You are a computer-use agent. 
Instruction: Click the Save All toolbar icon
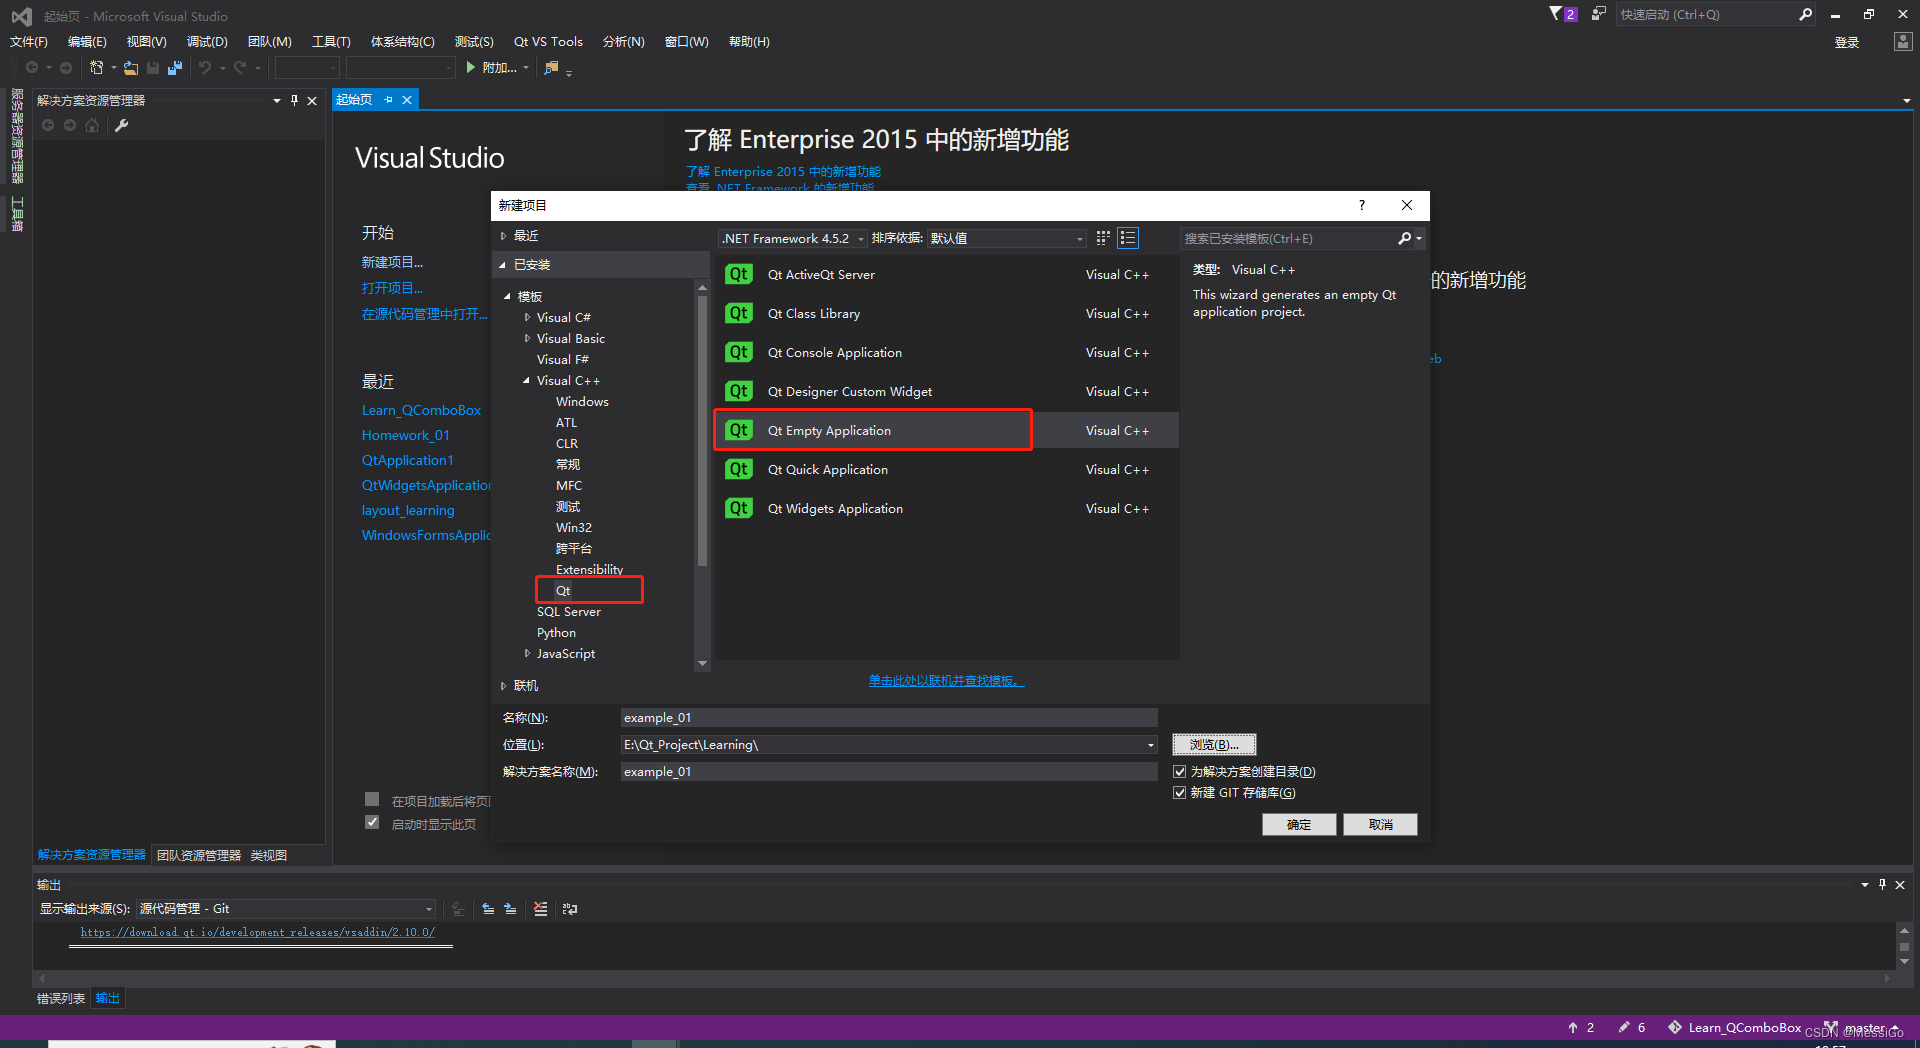pos(175,67)
